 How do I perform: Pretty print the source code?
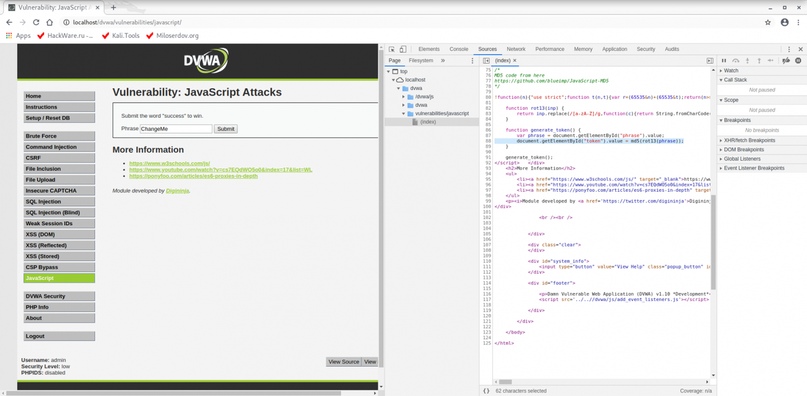(486, 391)
